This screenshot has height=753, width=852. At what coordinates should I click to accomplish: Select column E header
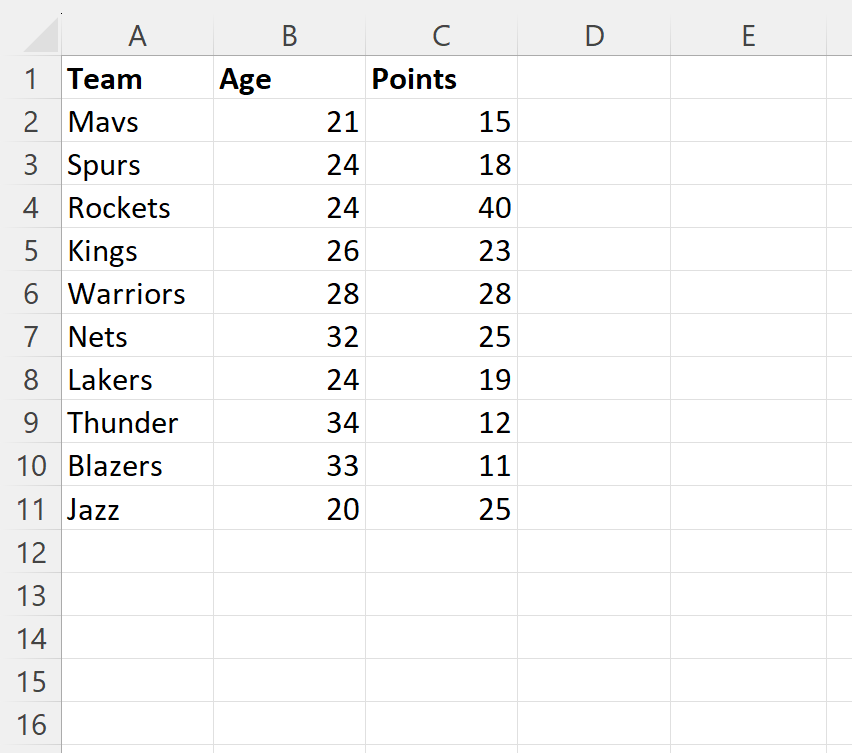[749, 36]
